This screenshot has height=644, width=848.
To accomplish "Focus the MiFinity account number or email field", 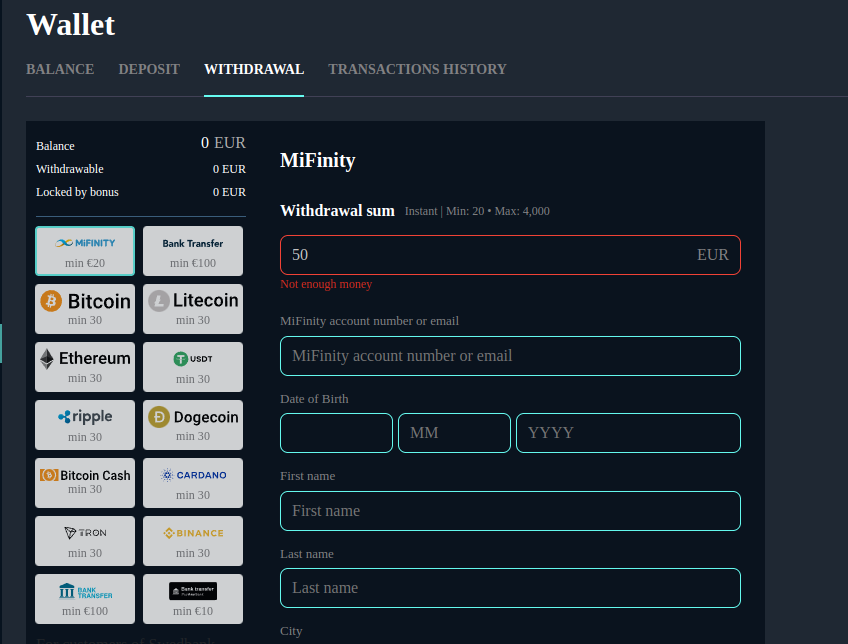I will click(510, 356).
